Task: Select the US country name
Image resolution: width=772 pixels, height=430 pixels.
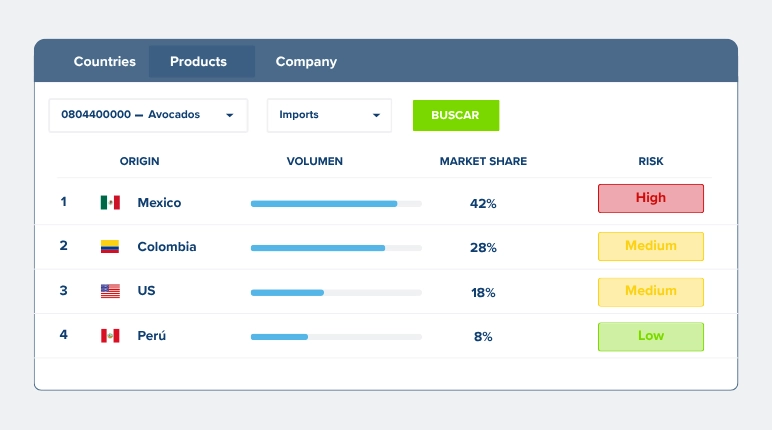Action: tap(146, 291)
